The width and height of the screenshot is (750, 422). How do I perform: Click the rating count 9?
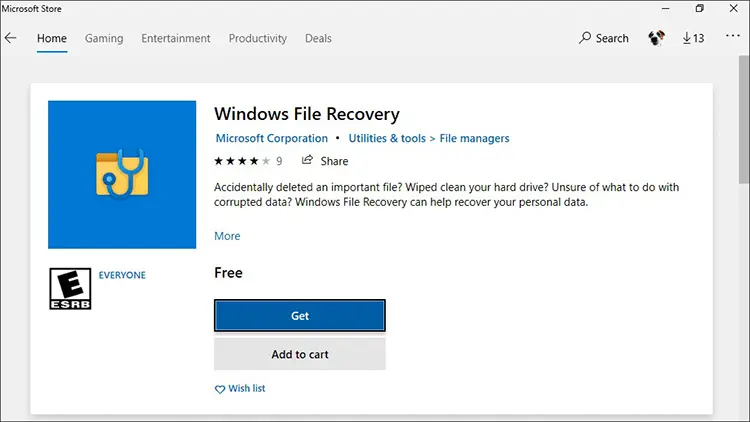point(279,161)
